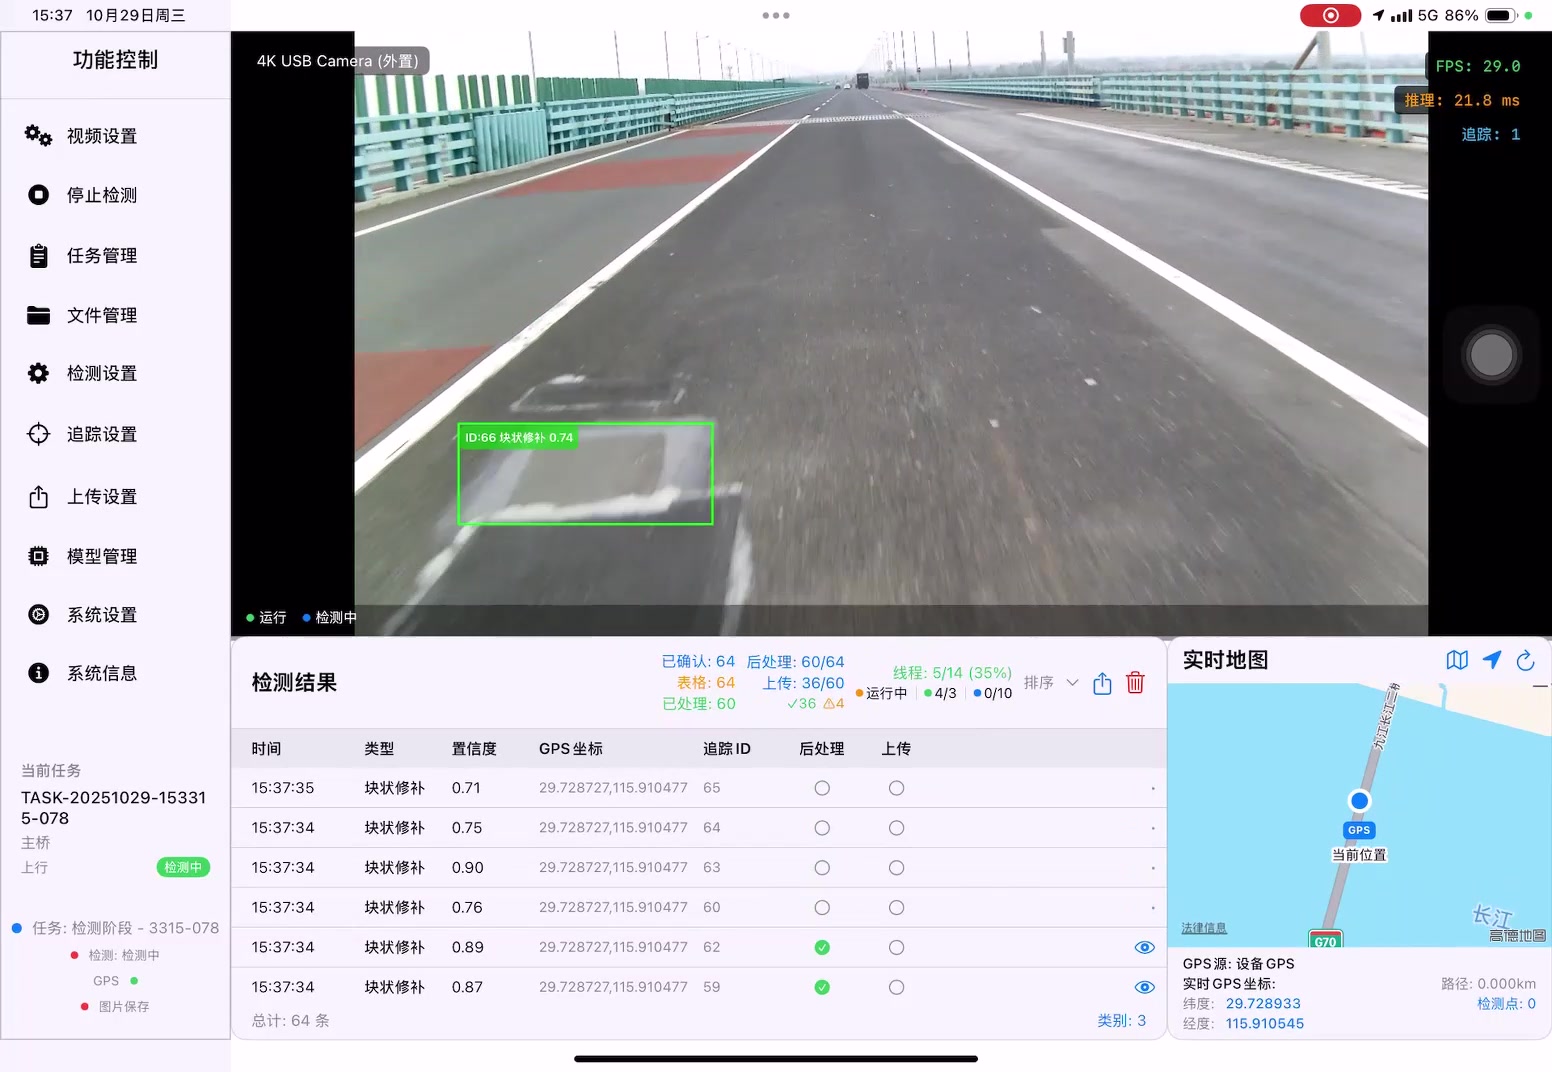Click the 停止检测 stop icon
1552x1072 pixels.
pyautogui.click(x=38, y=195)
